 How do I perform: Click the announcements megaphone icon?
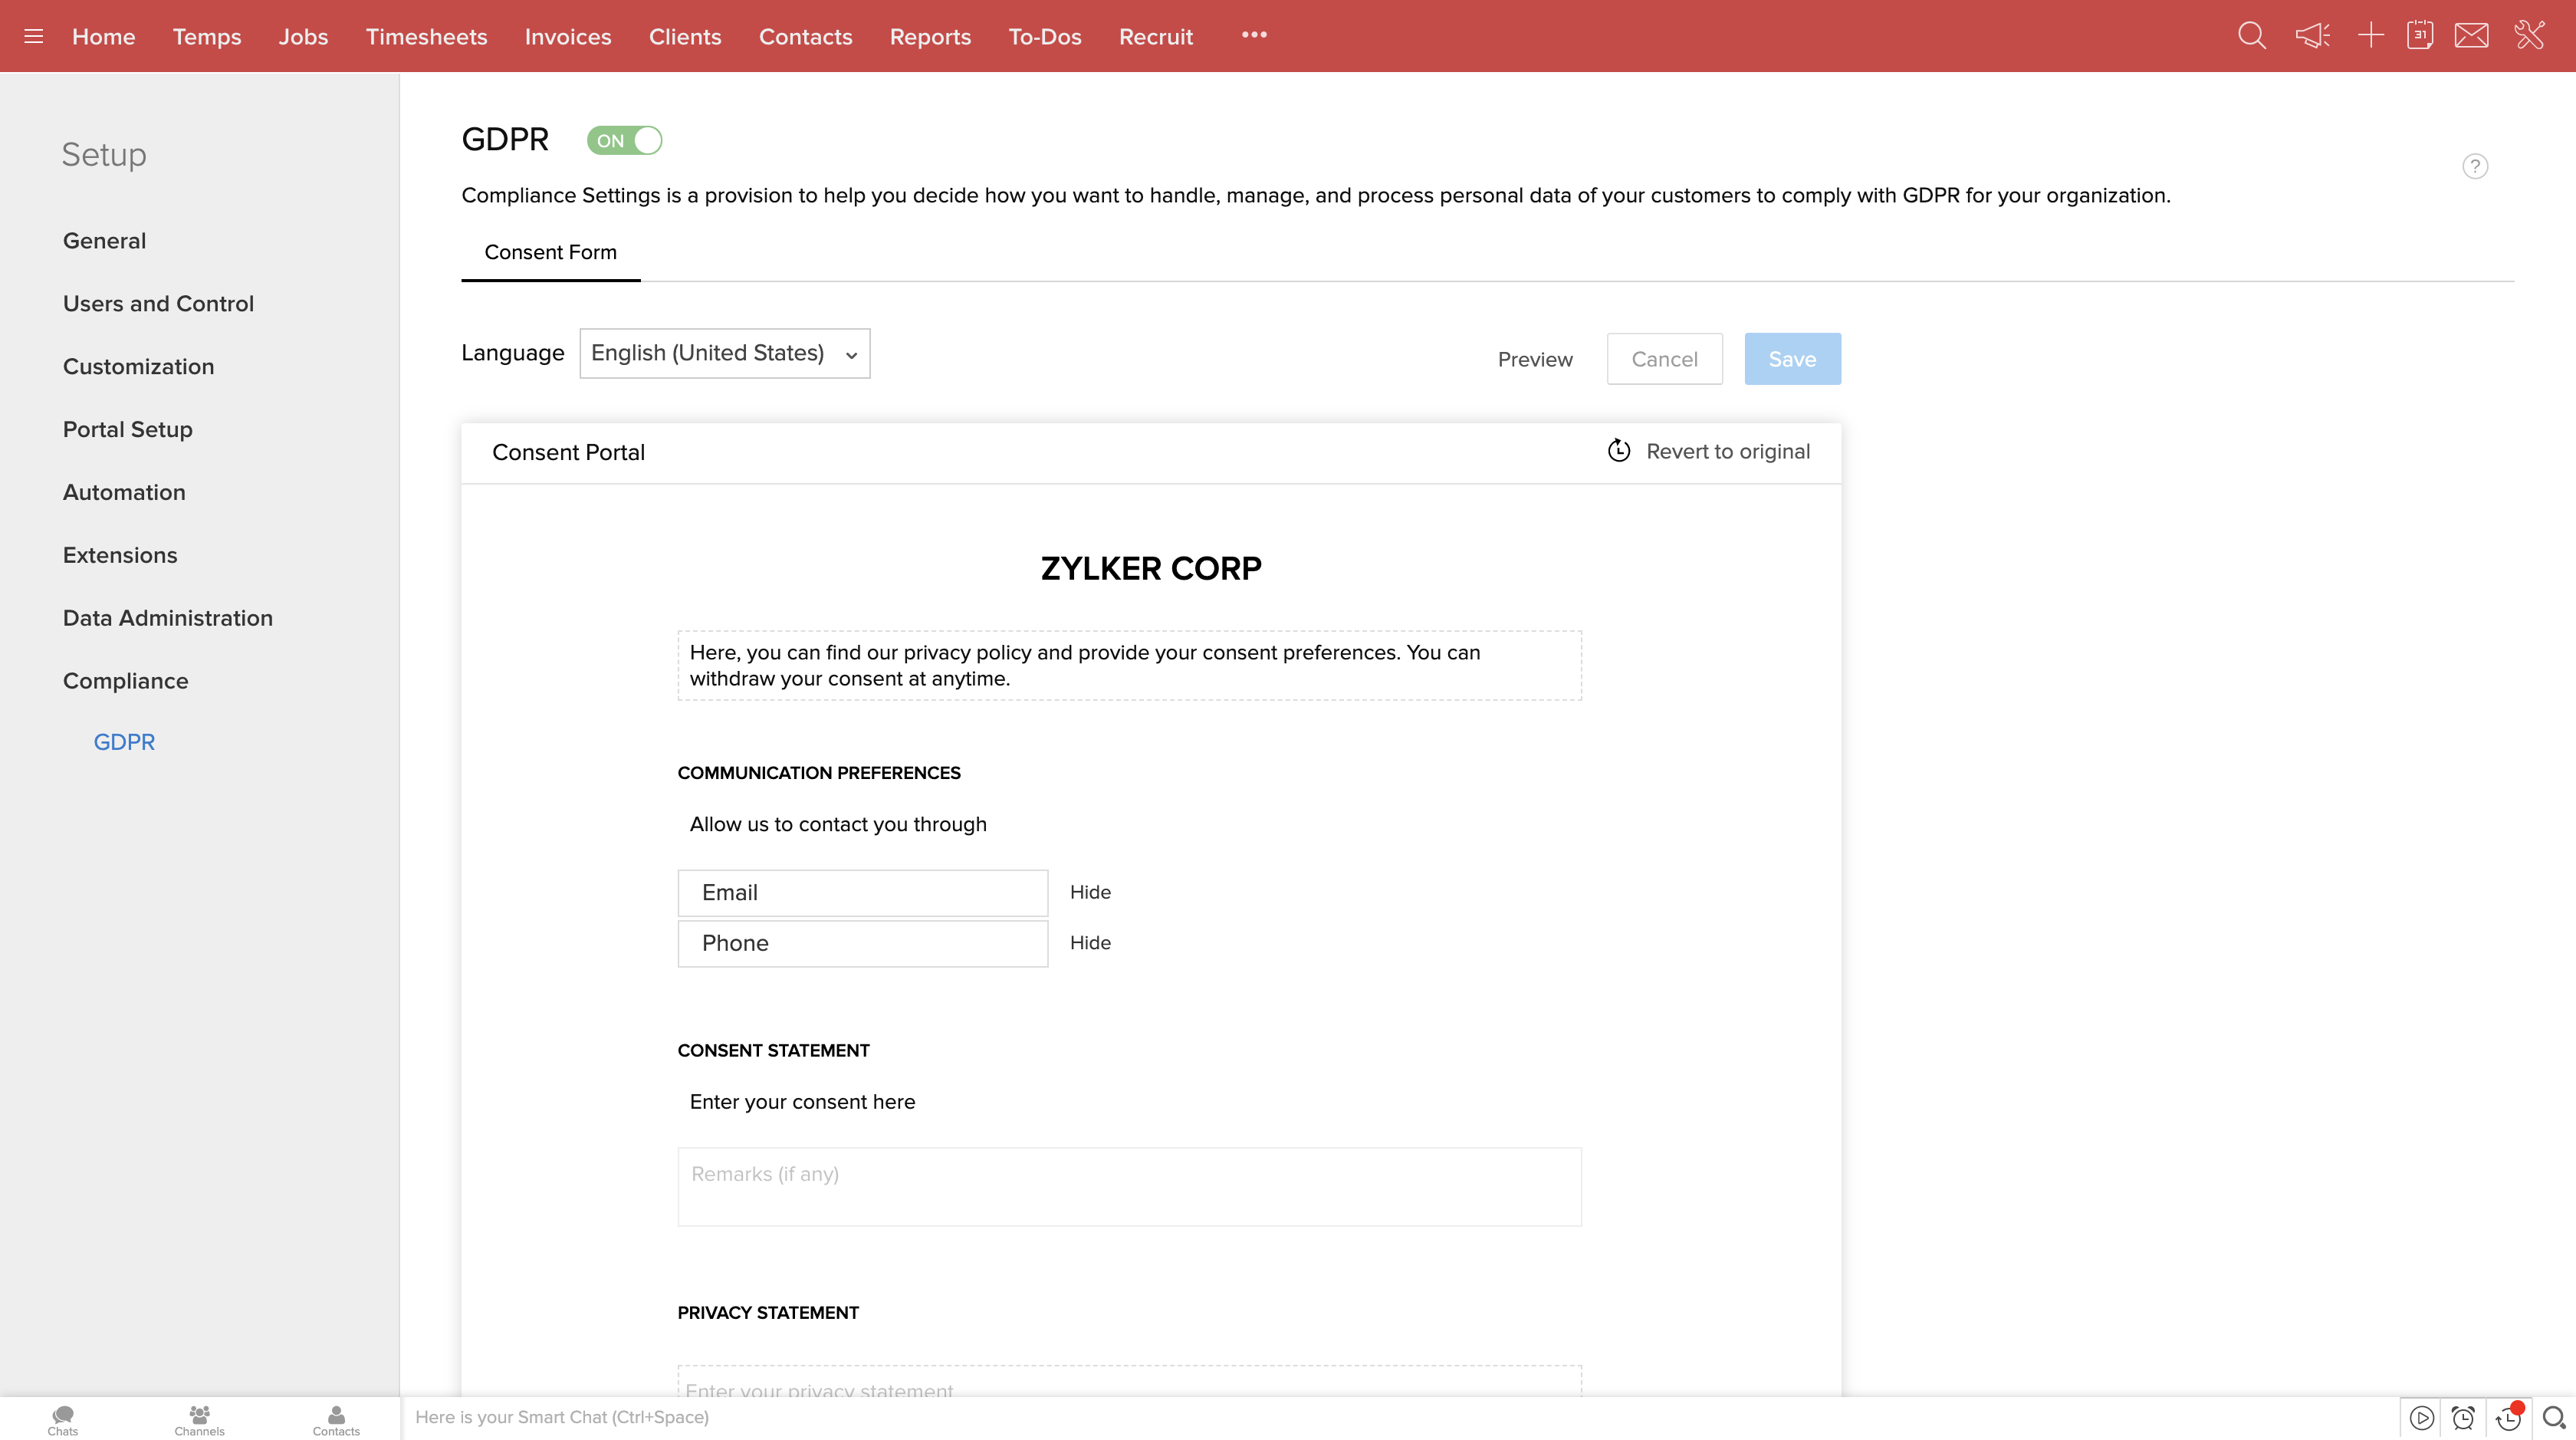point(2312,36)
